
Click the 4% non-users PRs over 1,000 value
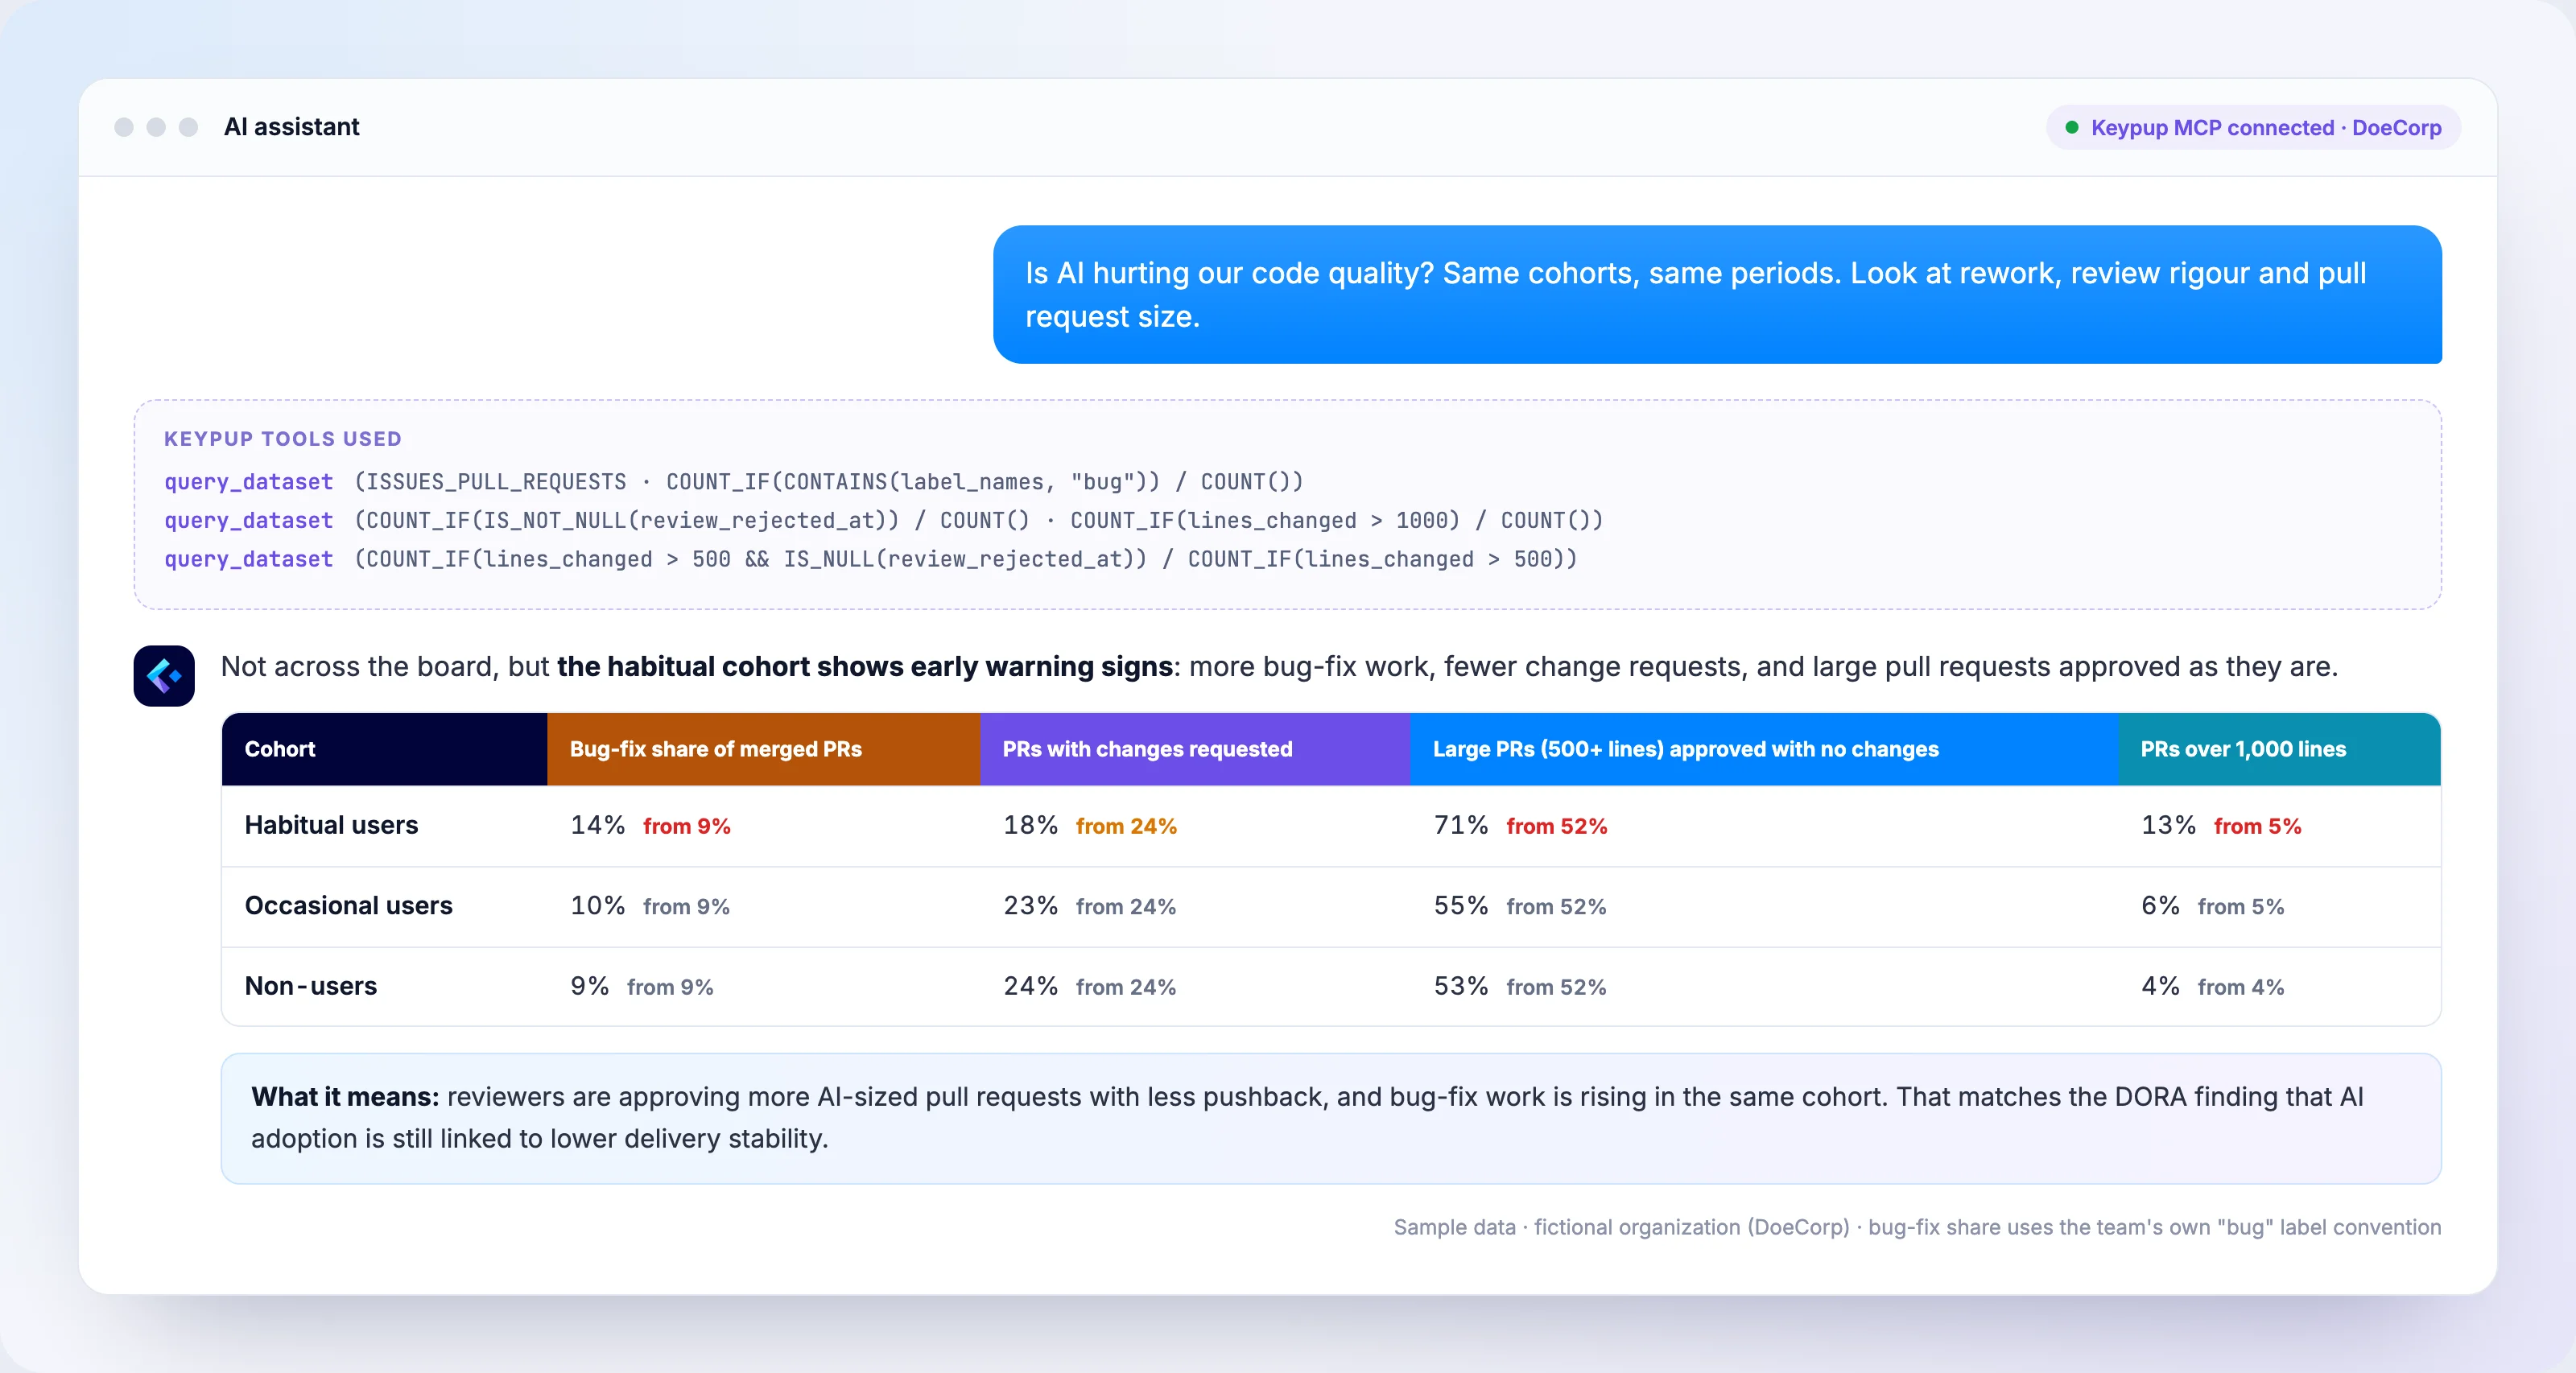tap(2160, 986)
